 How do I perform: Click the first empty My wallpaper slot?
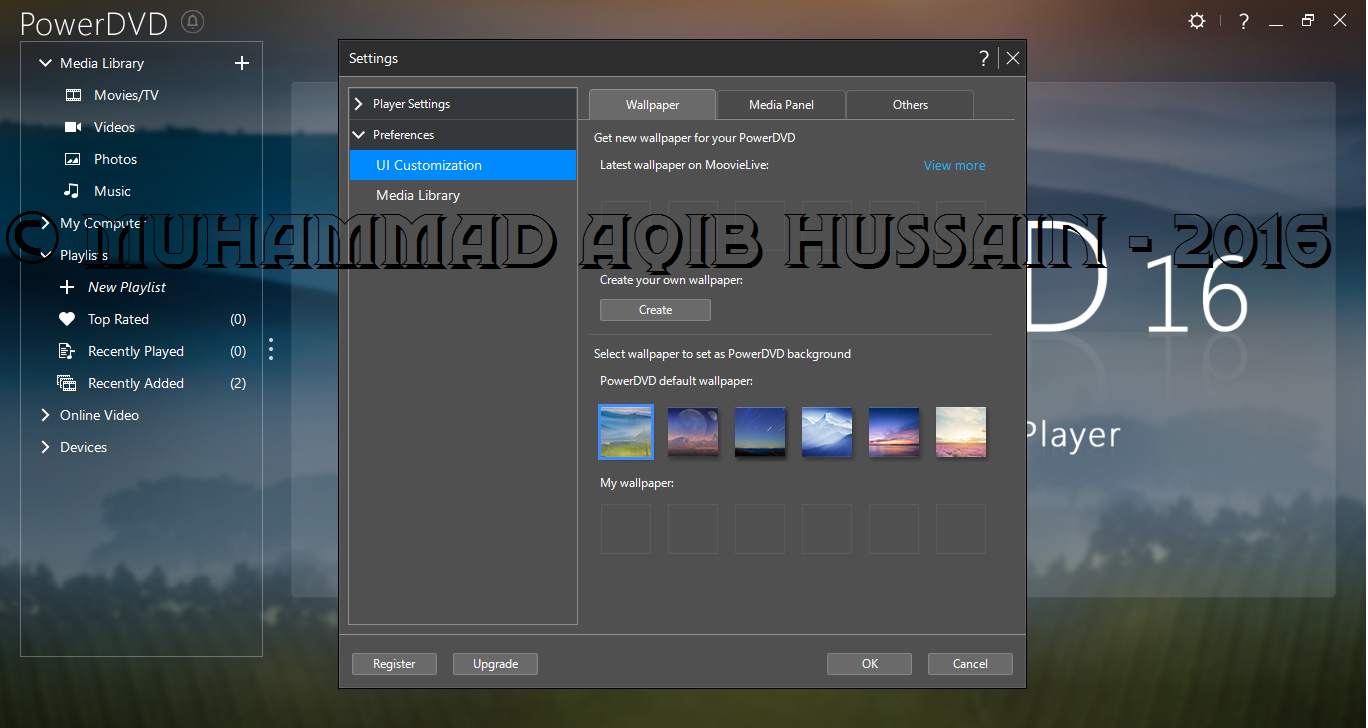(x=626, y=529)
